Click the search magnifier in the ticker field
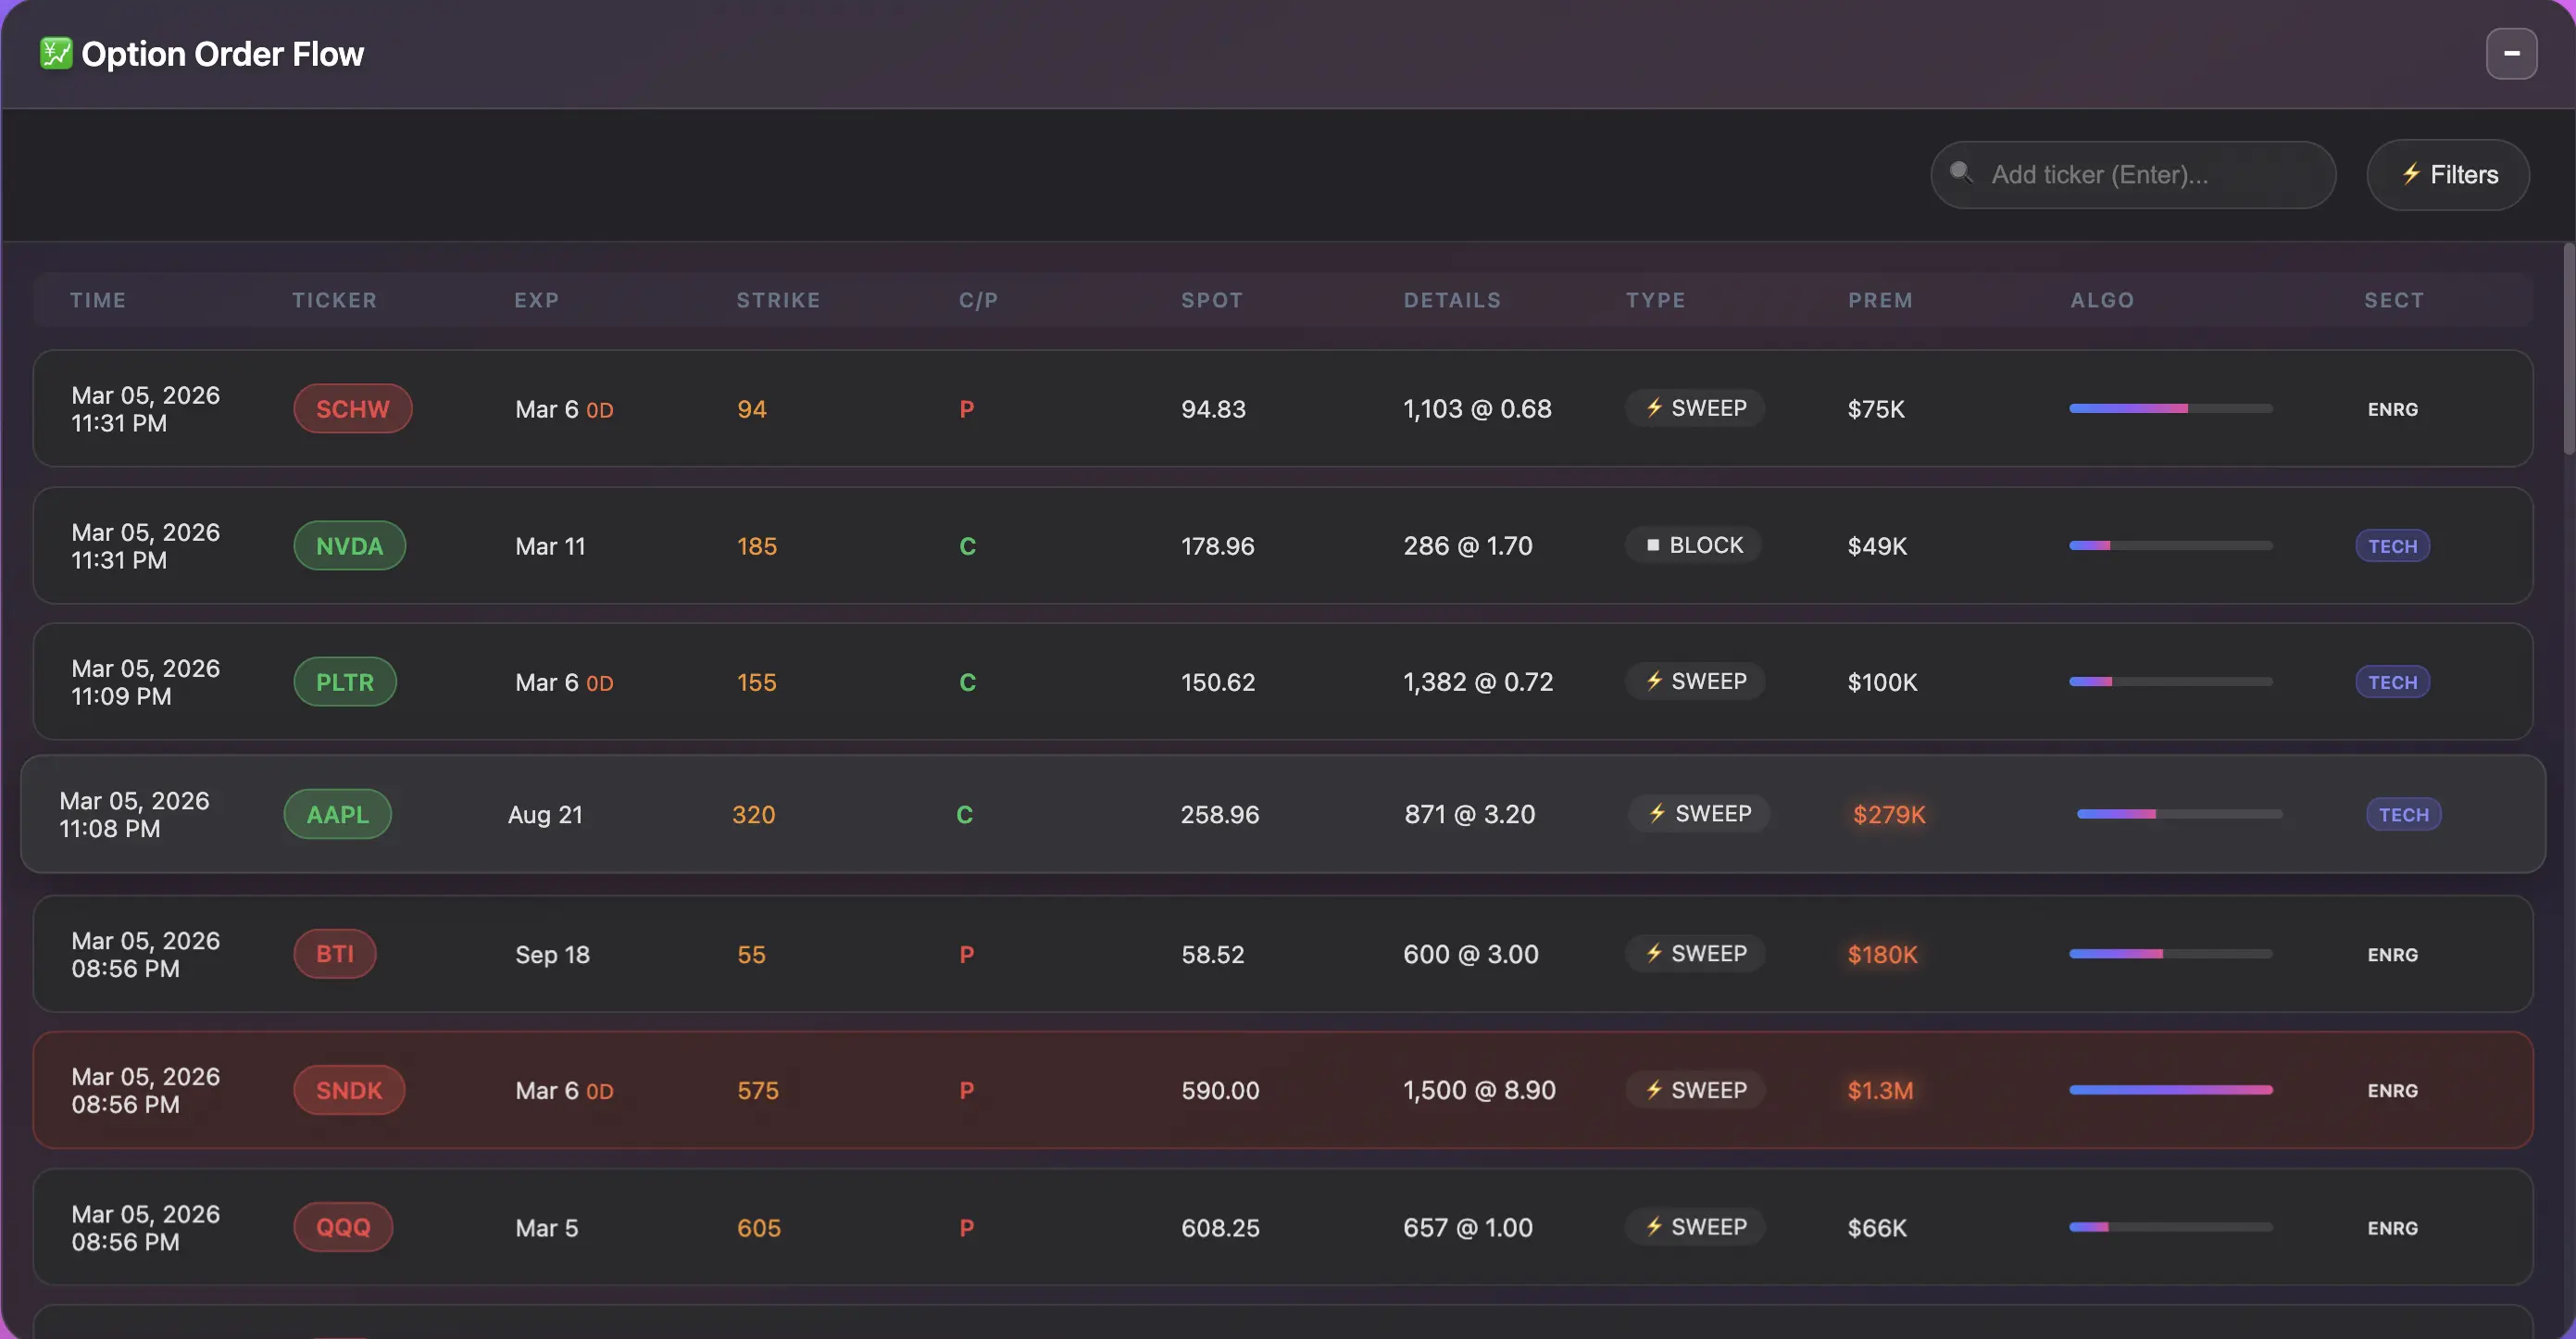The height and width of the screenshot is (1339, 2576). click(x=1963, y=173)
